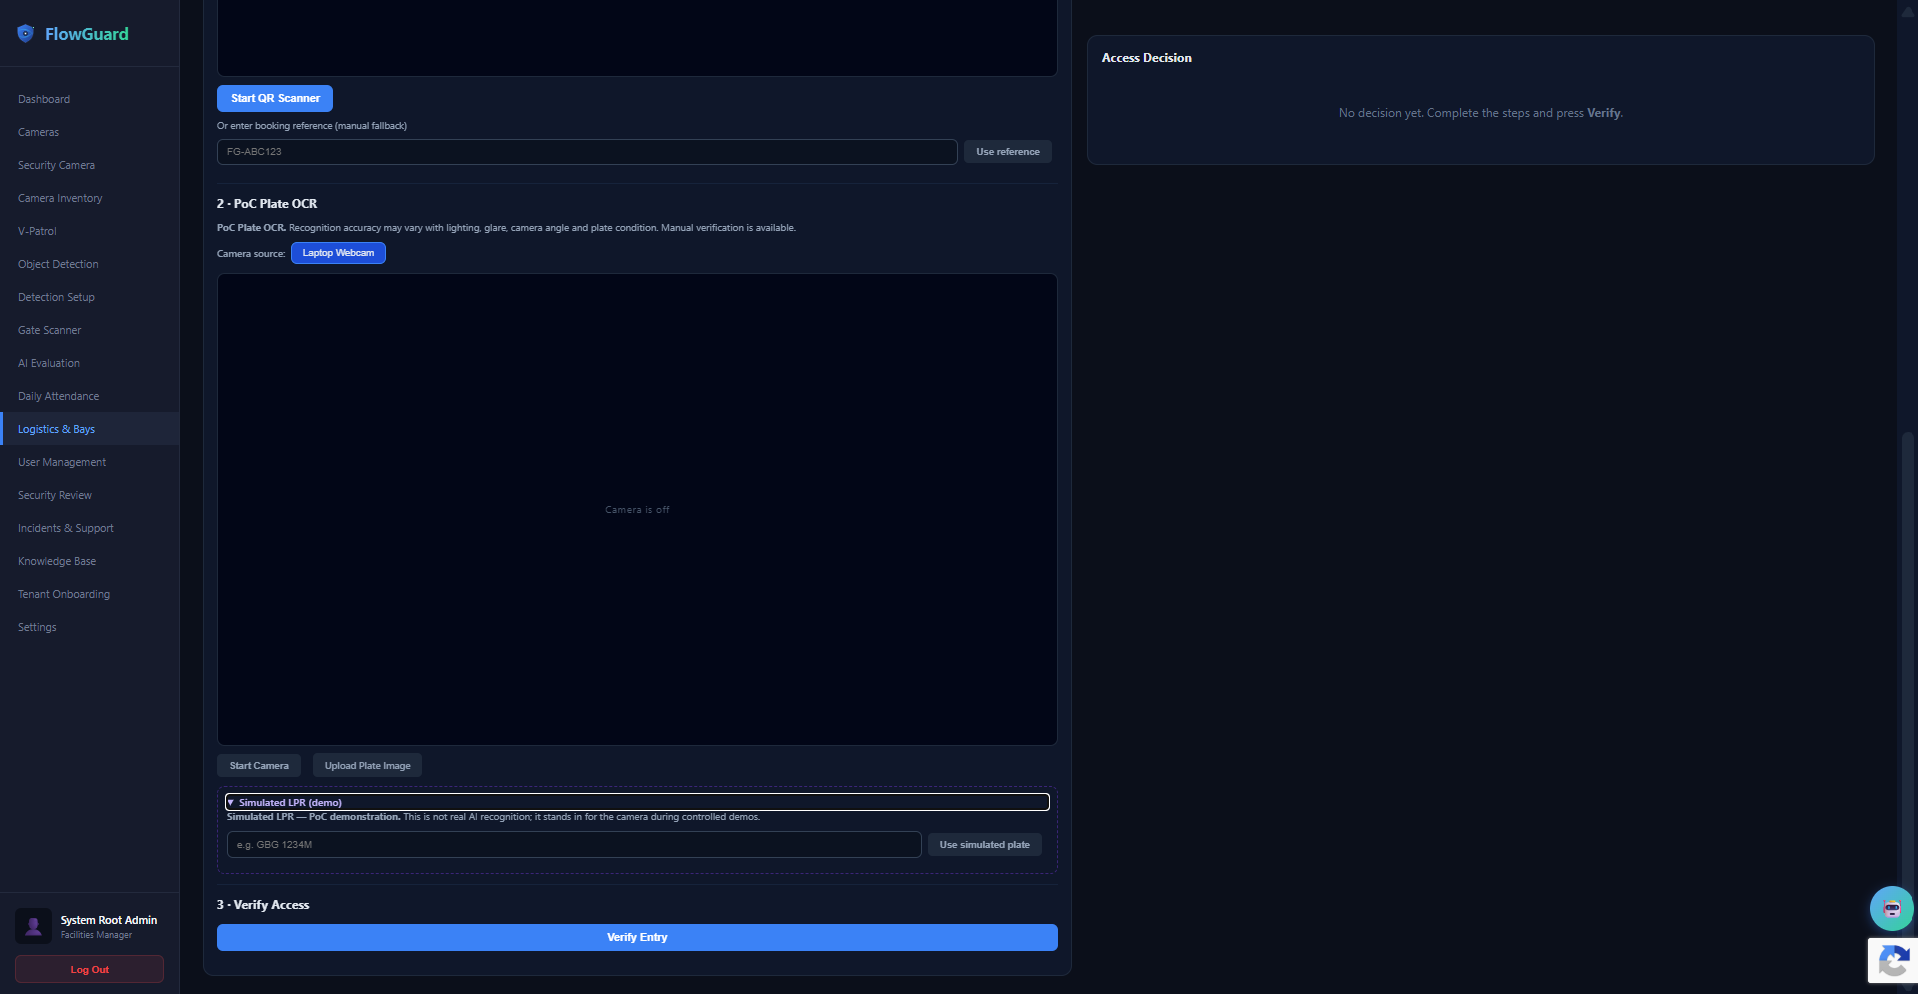The image size is (1918, 994).
Task: Focus the booking reference input field
Action: (587, 152)
